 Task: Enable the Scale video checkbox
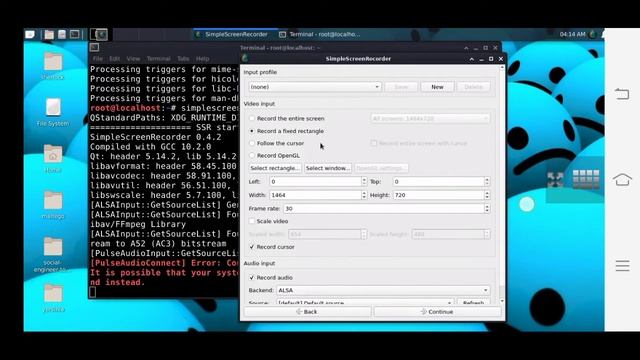(x=252, y=221)
